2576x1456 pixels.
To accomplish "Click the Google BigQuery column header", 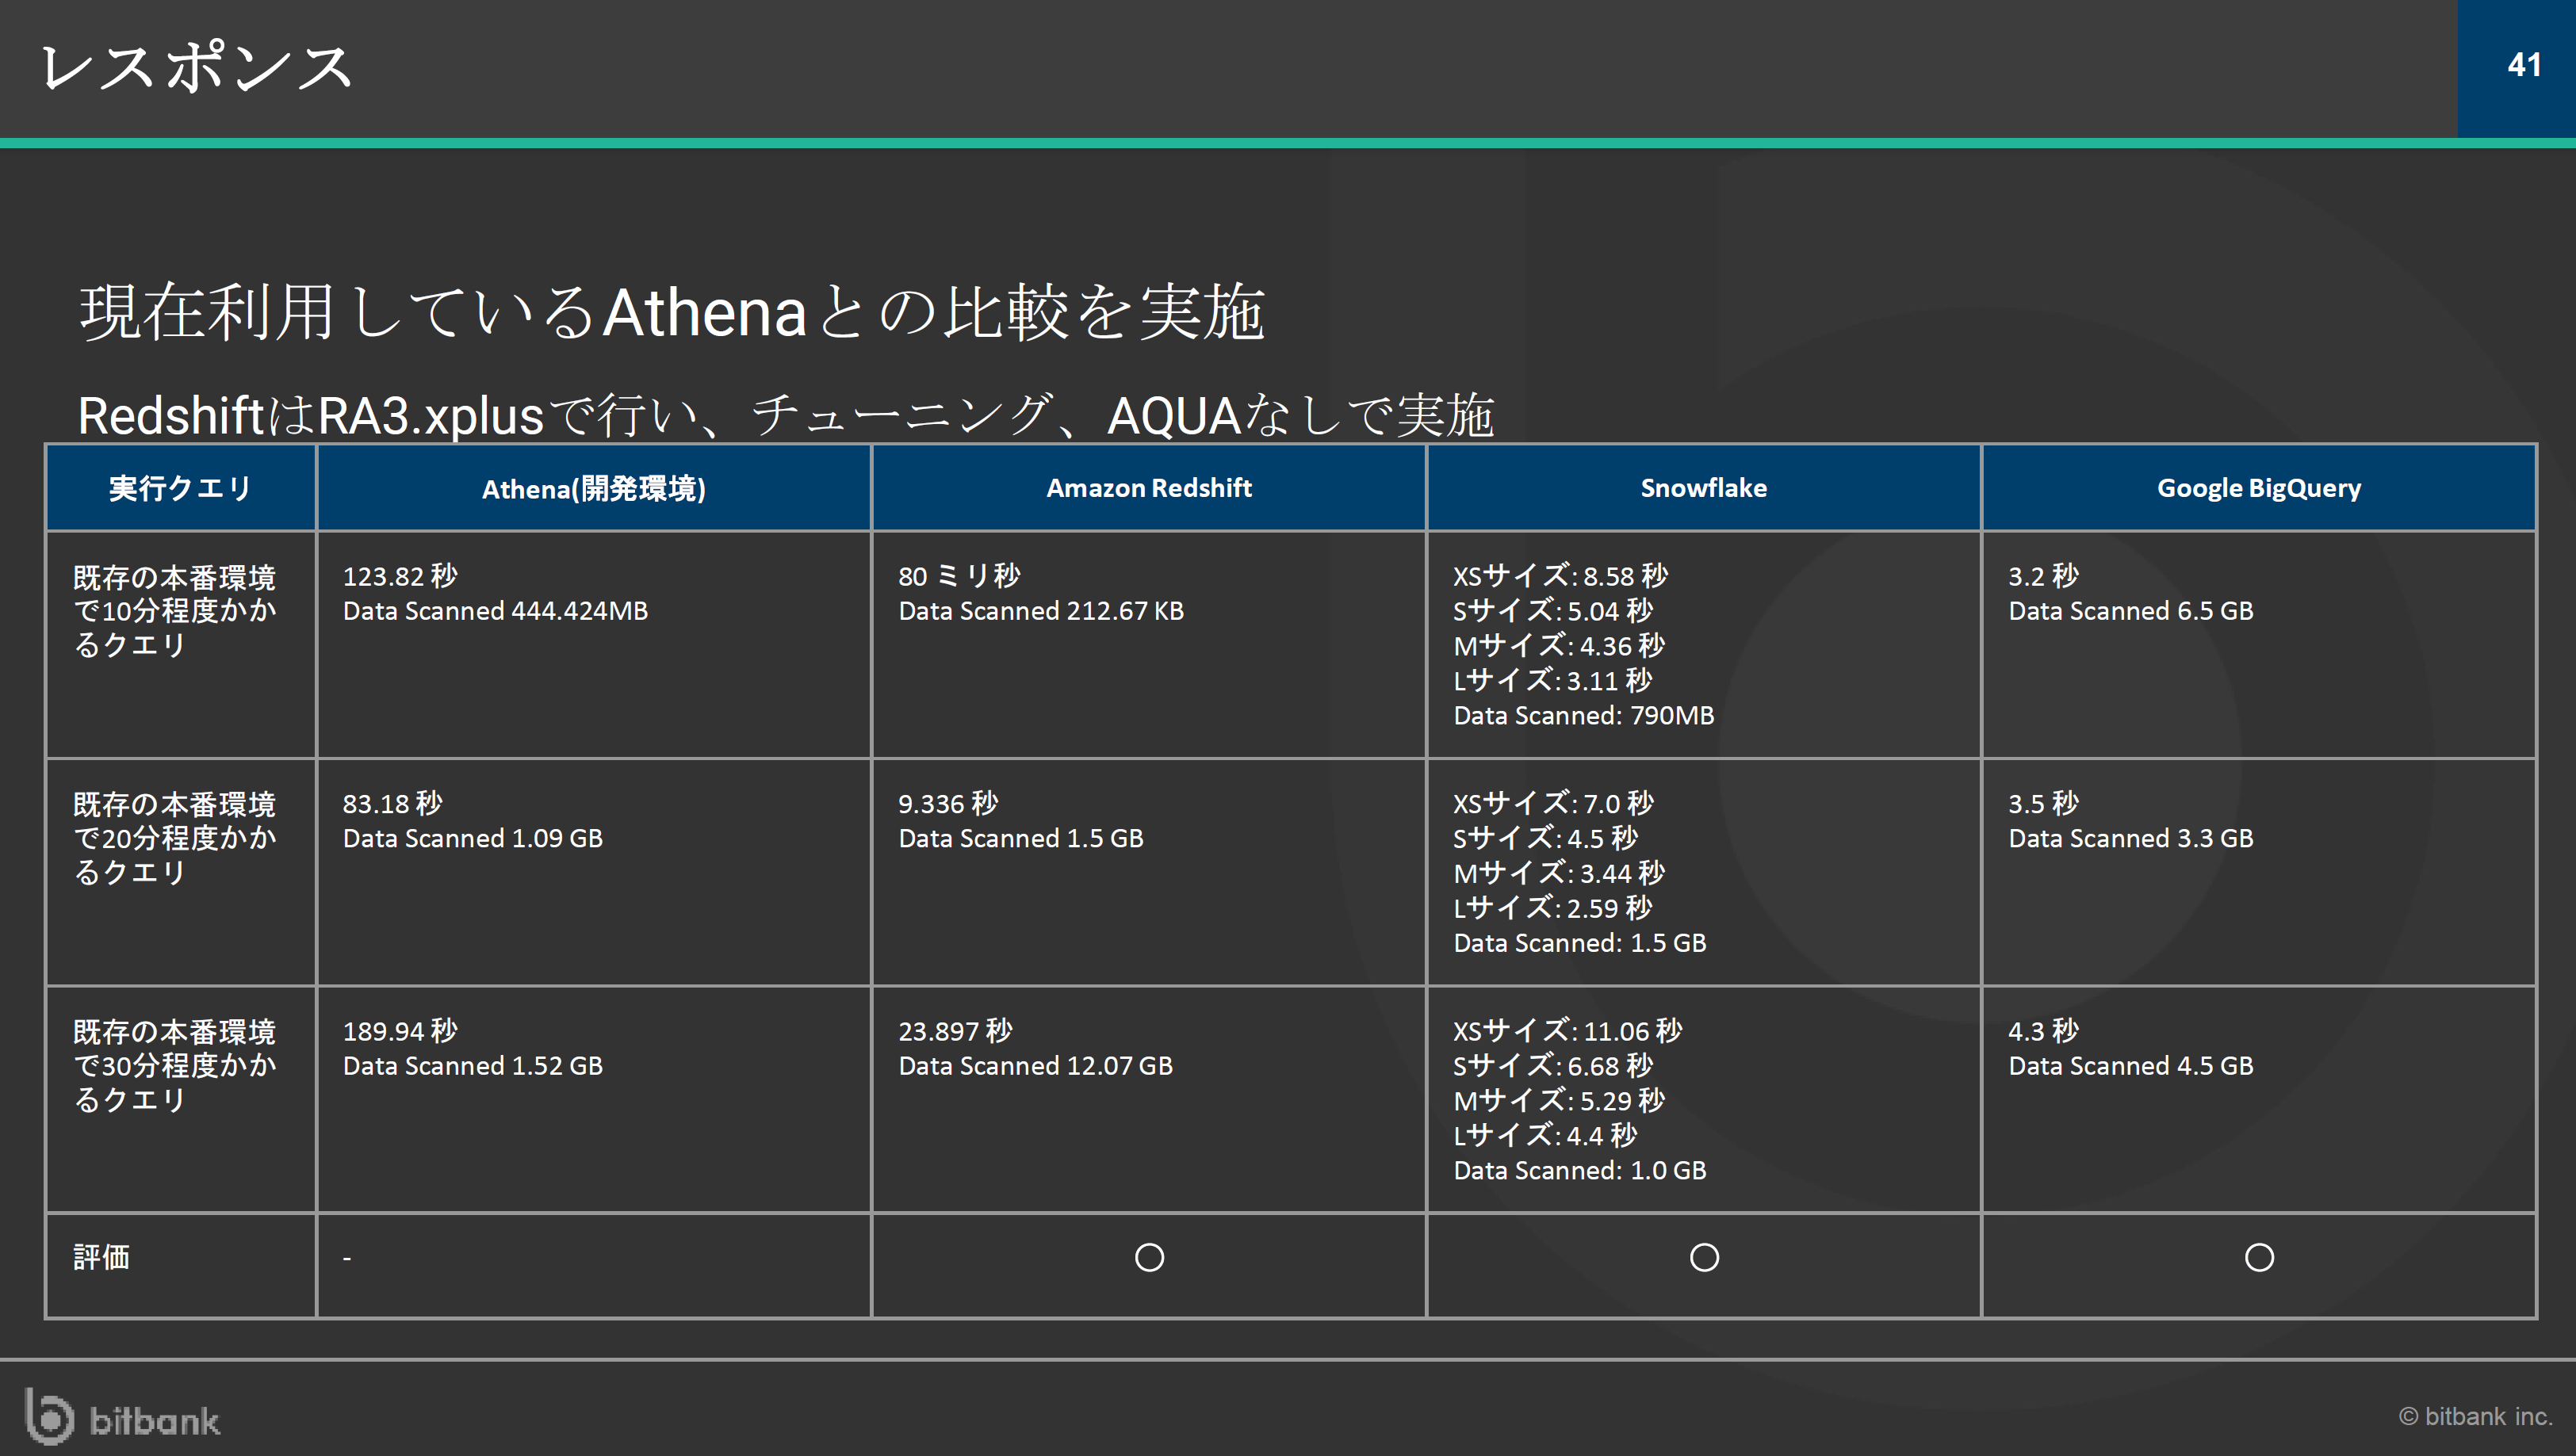I will (2259, 488).
